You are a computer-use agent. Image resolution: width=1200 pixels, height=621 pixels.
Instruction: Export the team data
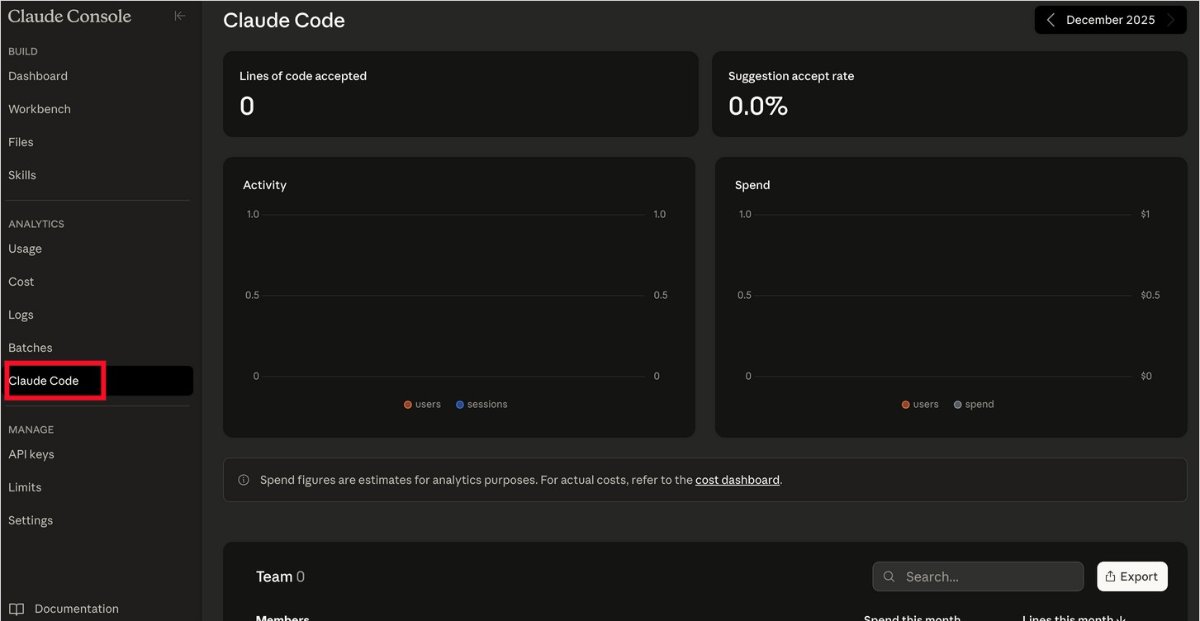pyautogui.click(x=1131, y=576)
